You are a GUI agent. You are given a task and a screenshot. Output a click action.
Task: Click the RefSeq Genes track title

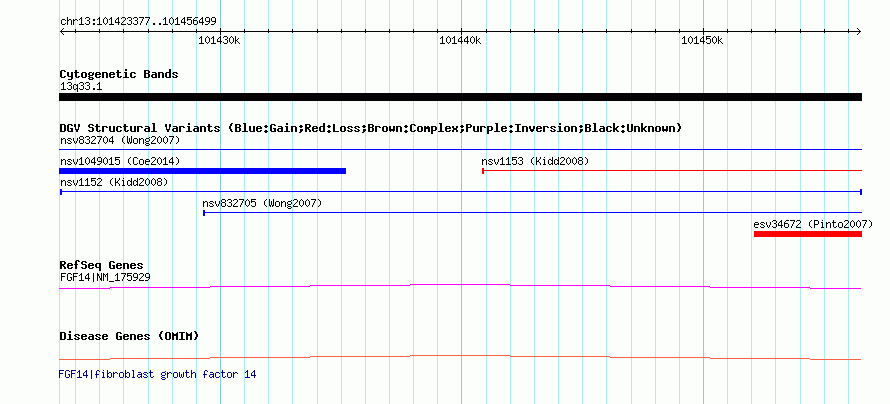[102, 266]
